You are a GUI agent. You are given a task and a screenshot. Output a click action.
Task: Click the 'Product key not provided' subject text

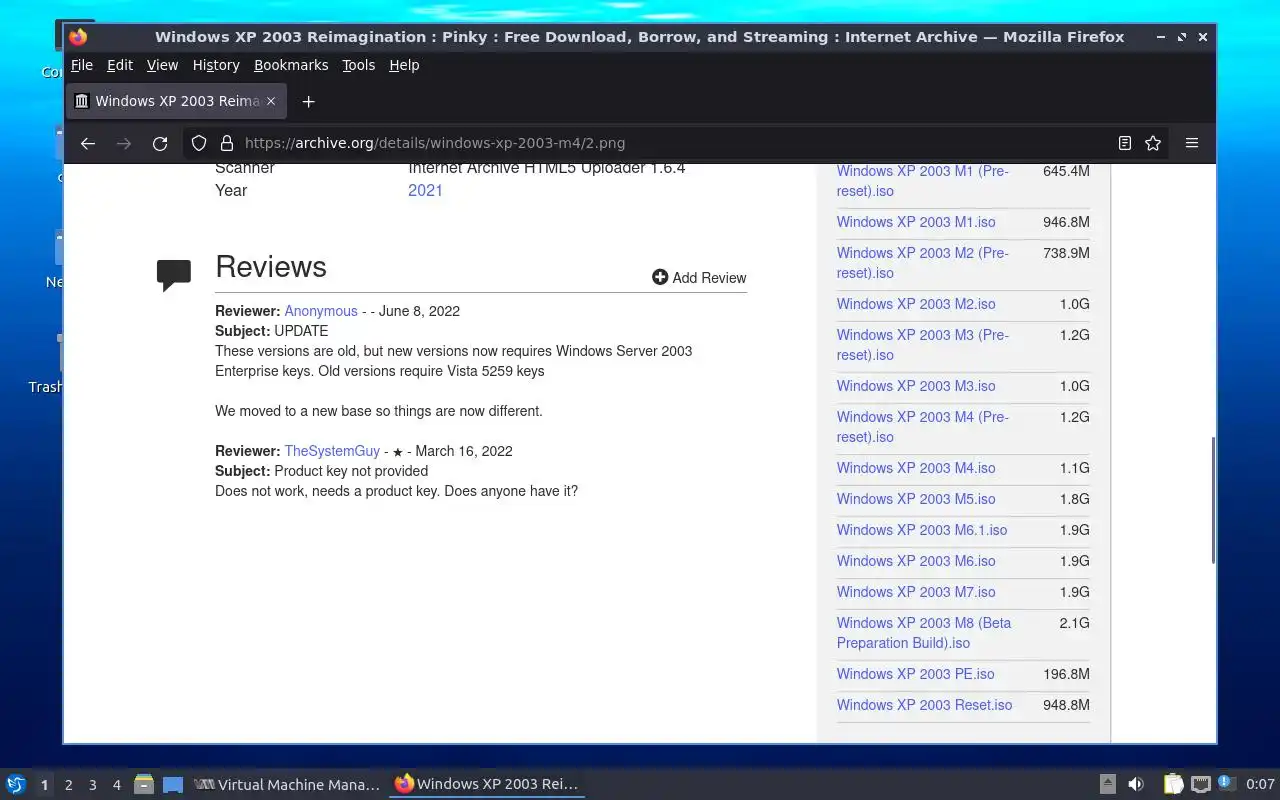coord(351,471)
